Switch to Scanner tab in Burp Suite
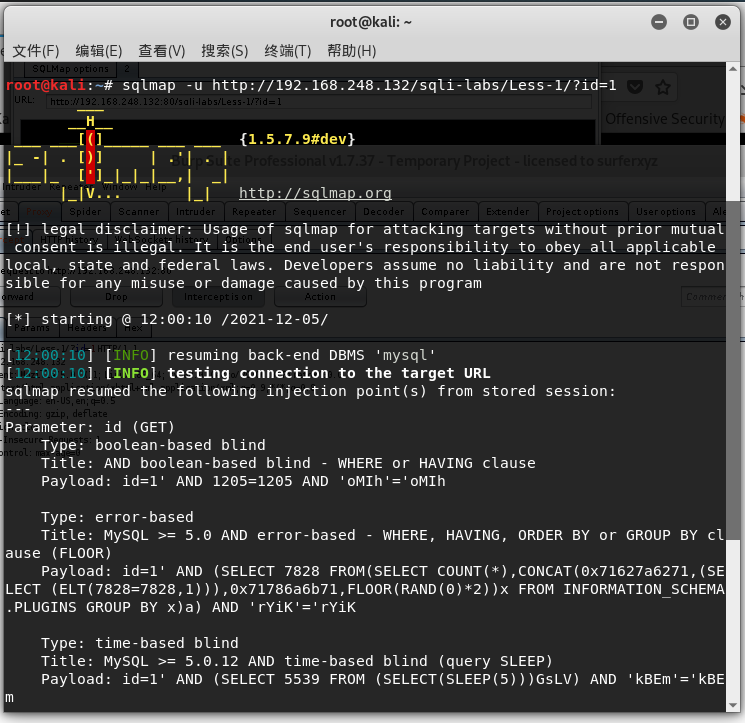 point(139,211)
